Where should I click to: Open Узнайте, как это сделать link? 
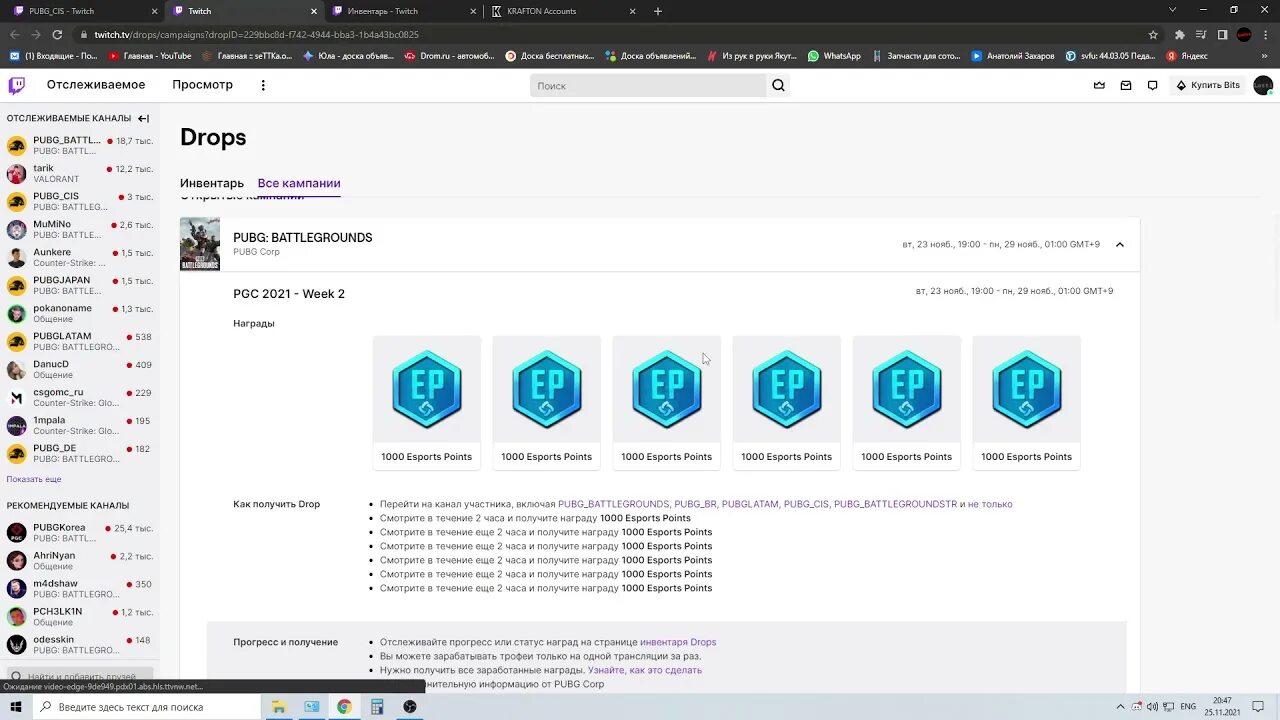click(x=645, y=670)
